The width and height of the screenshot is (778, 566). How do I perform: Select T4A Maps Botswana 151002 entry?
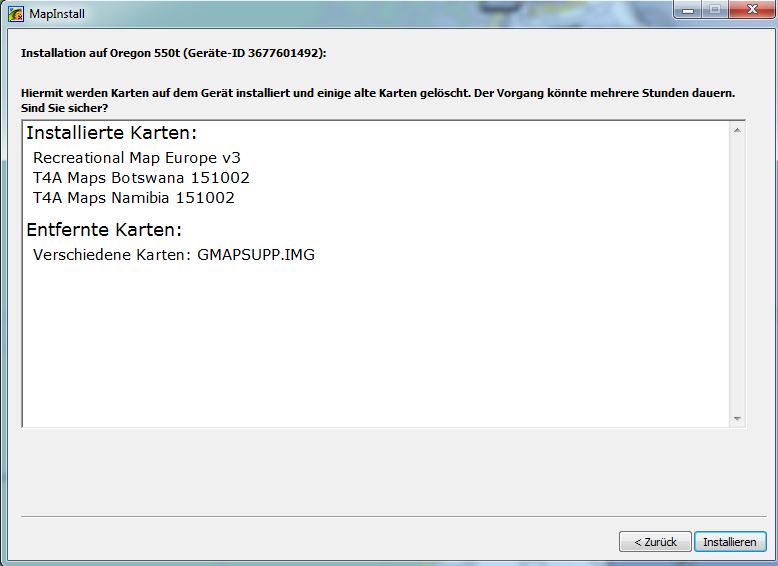click(x=141, y=178)
